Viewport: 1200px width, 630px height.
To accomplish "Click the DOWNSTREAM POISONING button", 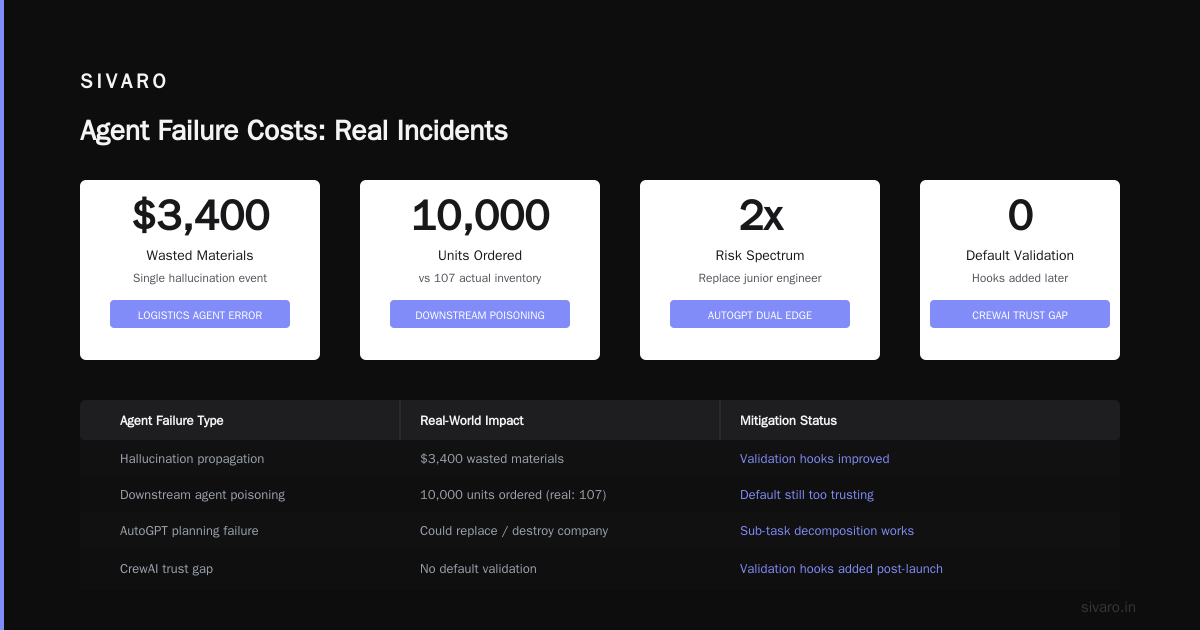I will (x=480, y=314).
